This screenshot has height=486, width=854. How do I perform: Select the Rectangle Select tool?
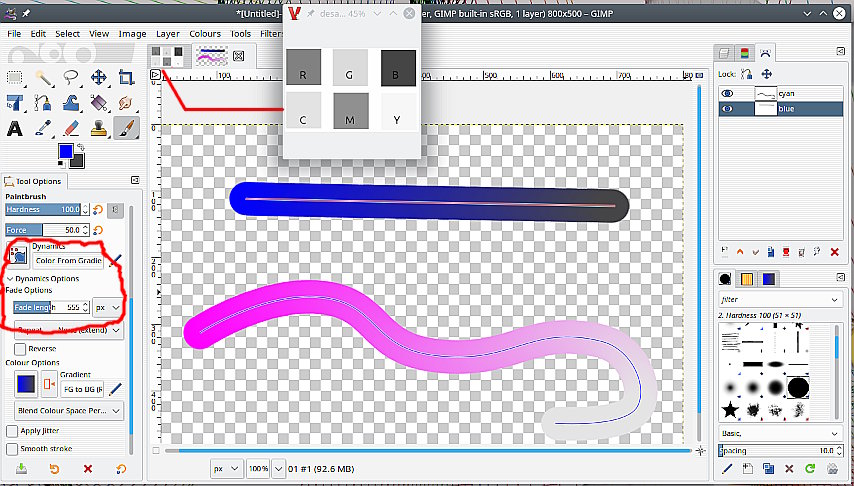point(15,77)
